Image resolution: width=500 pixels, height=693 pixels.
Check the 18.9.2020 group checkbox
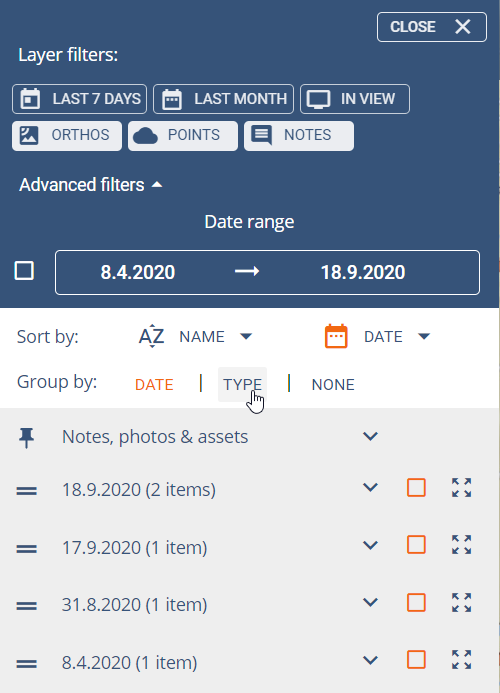416,488
